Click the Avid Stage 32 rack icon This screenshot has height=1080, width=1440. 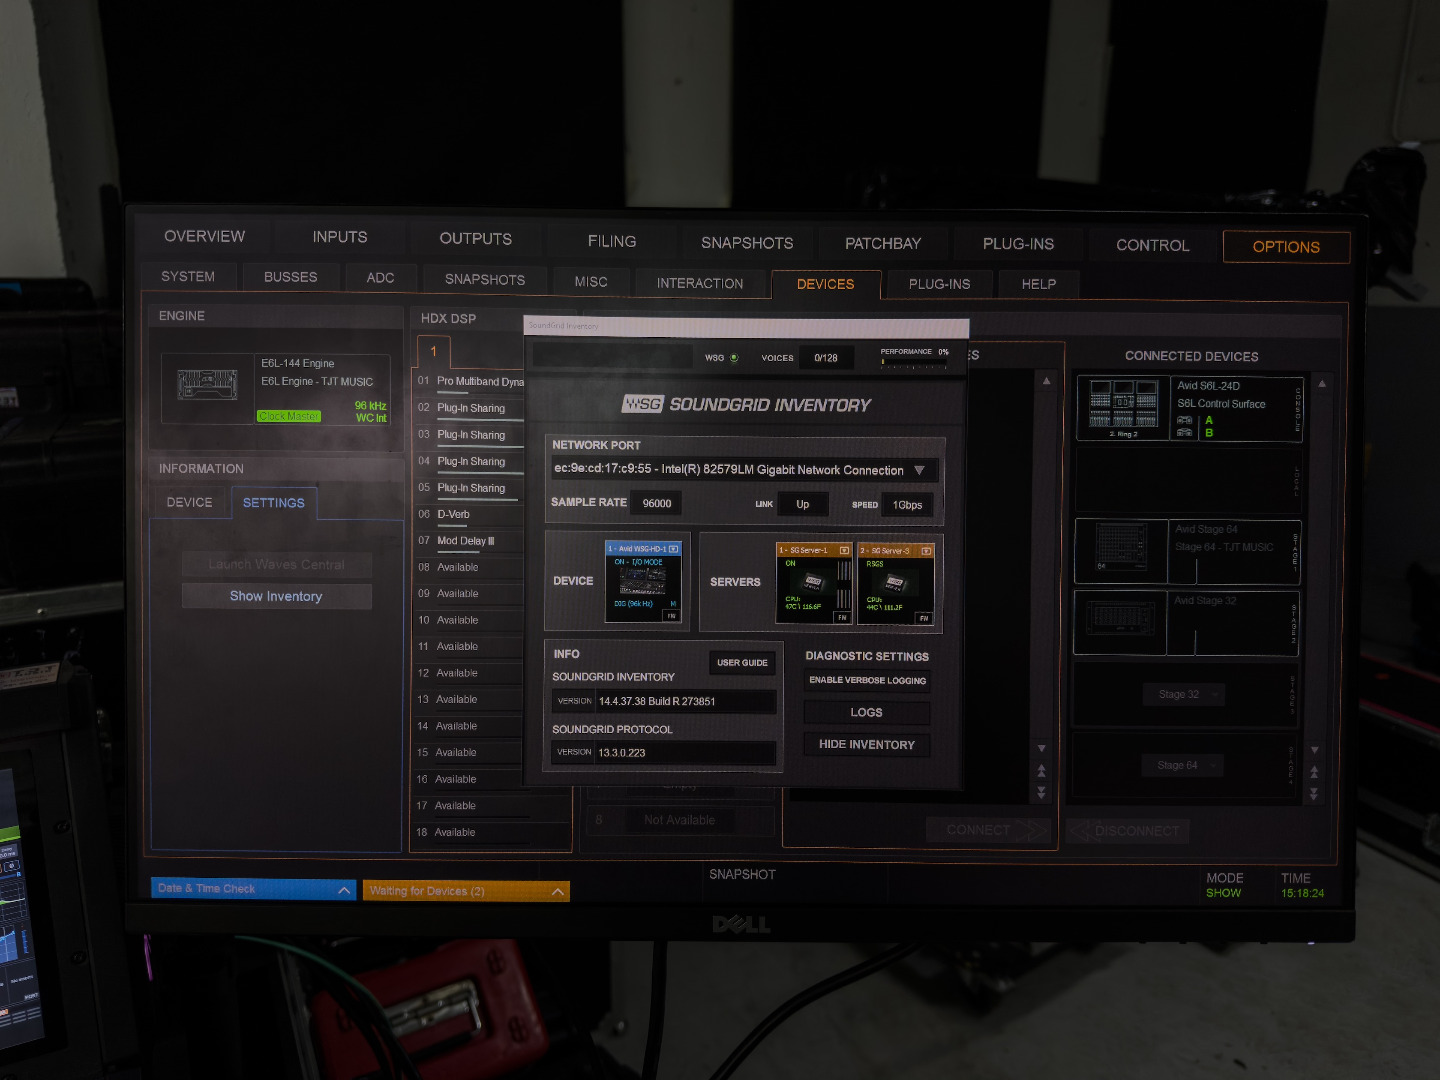(1120, 622)
